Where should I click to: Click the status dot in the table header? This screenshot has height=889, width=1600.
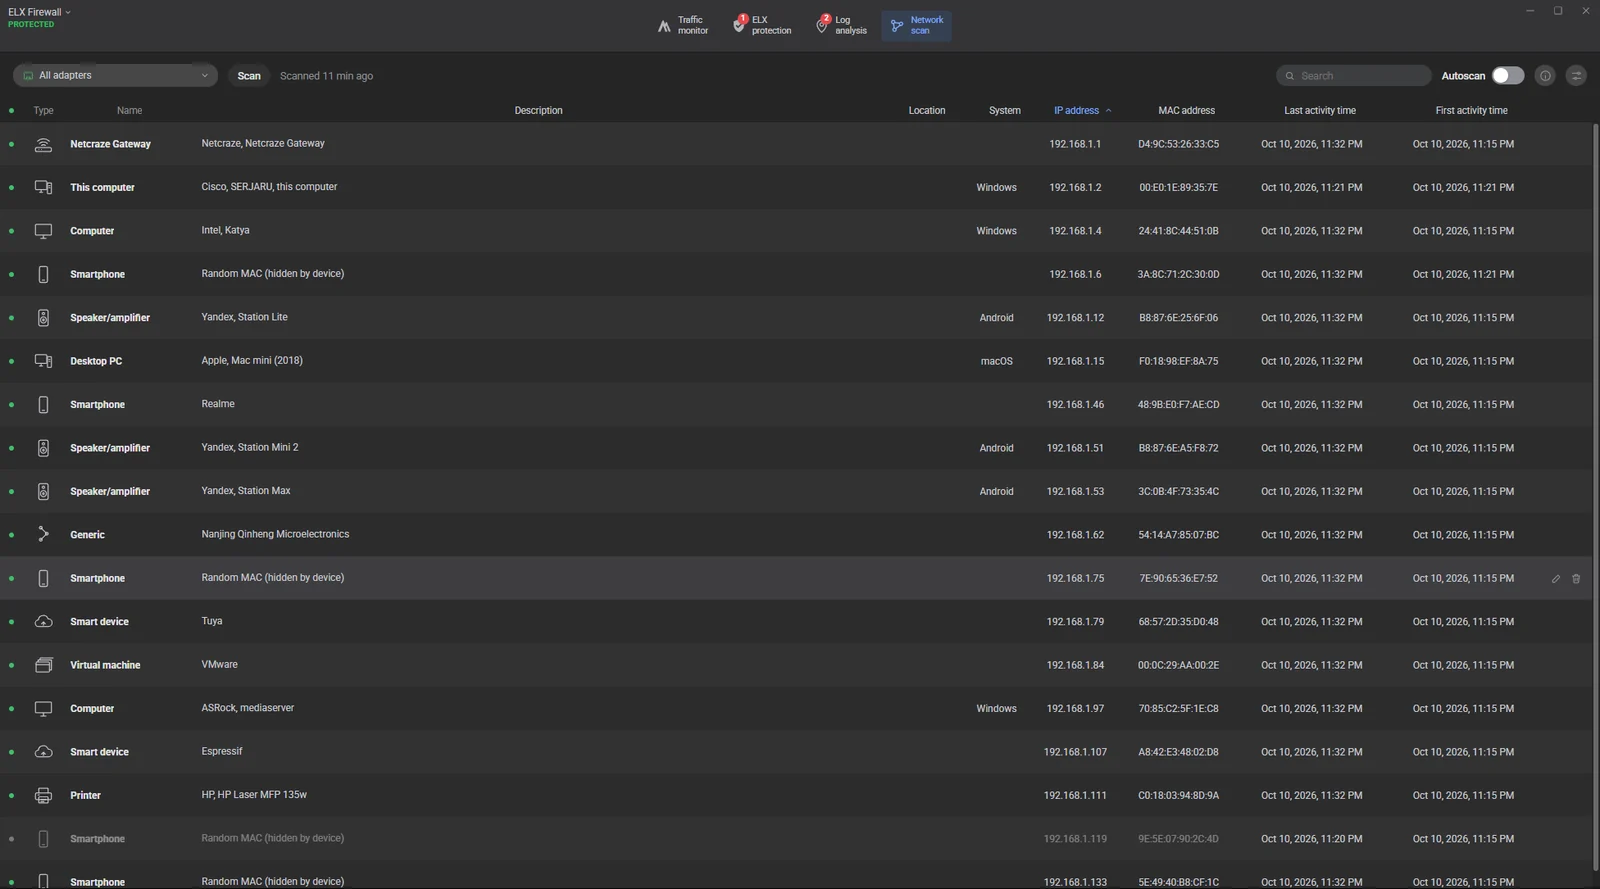point(11,111)
